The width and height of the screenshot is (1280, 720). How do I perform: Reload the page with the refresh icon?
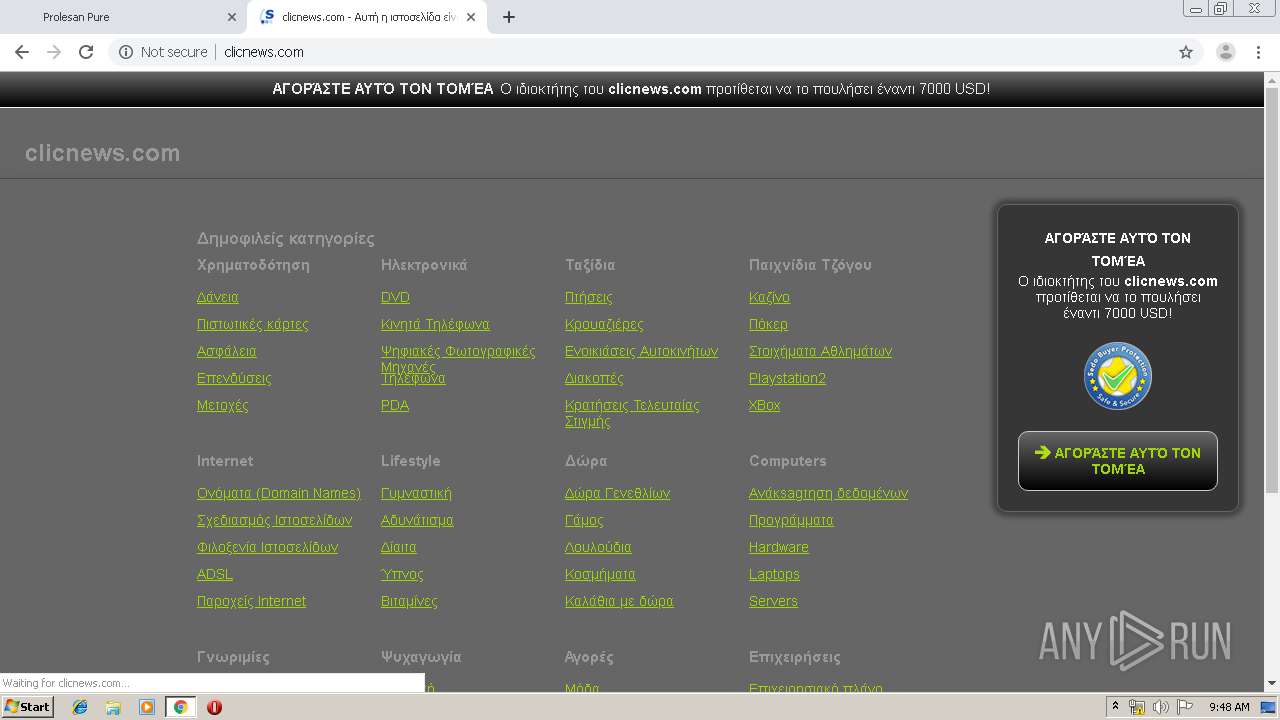click(86, 52)
